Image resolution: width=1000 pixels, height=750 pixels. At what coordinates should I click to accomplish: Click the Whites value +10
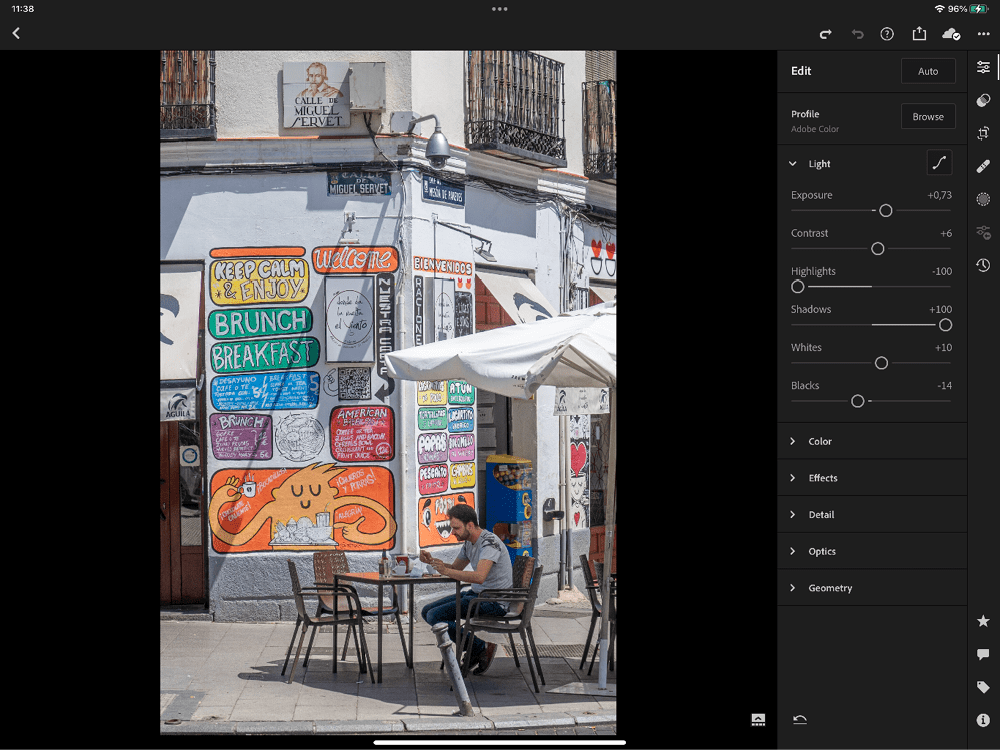pyautogui.click(x=943, y=348)
